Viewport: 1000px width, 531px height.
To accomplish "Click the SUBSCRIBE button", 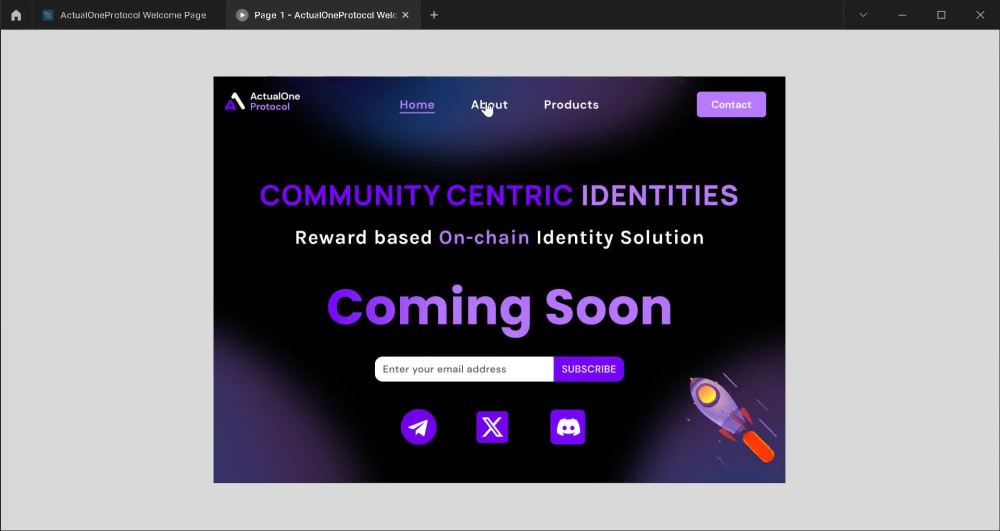I will pyautogui.click(x=589, y=369).
